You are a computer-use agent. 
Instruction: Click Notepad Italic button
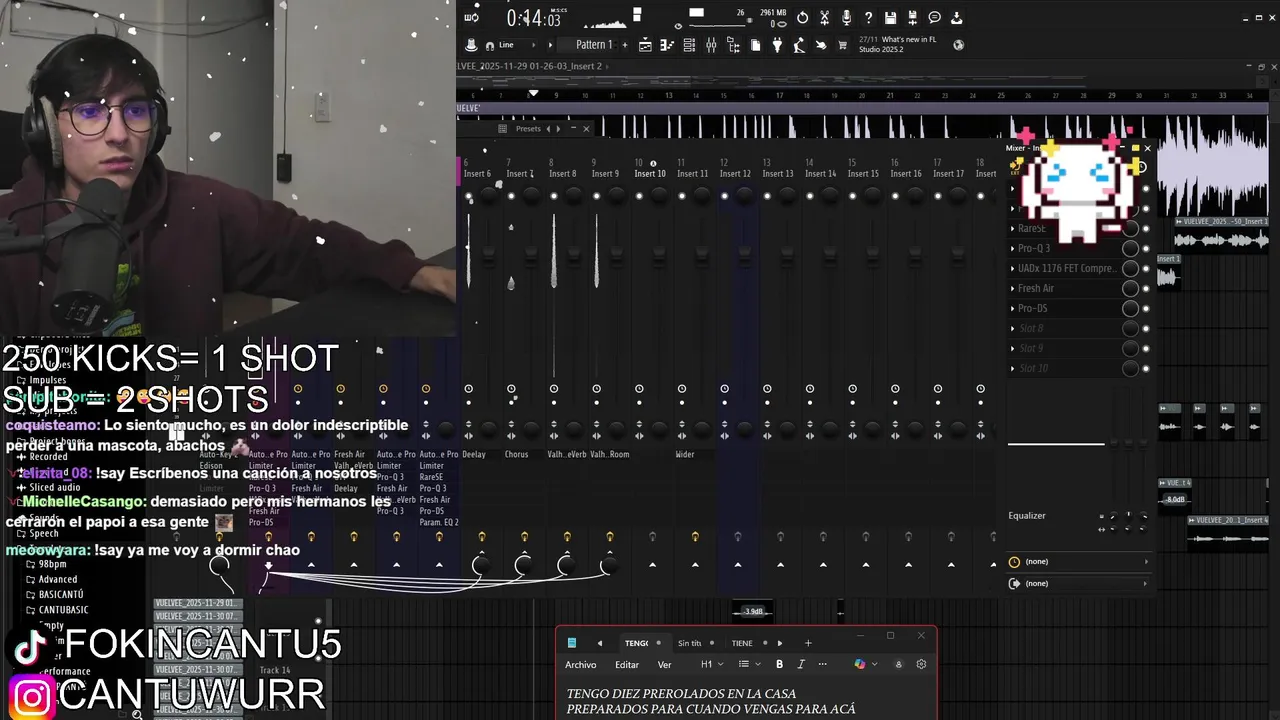801,664
